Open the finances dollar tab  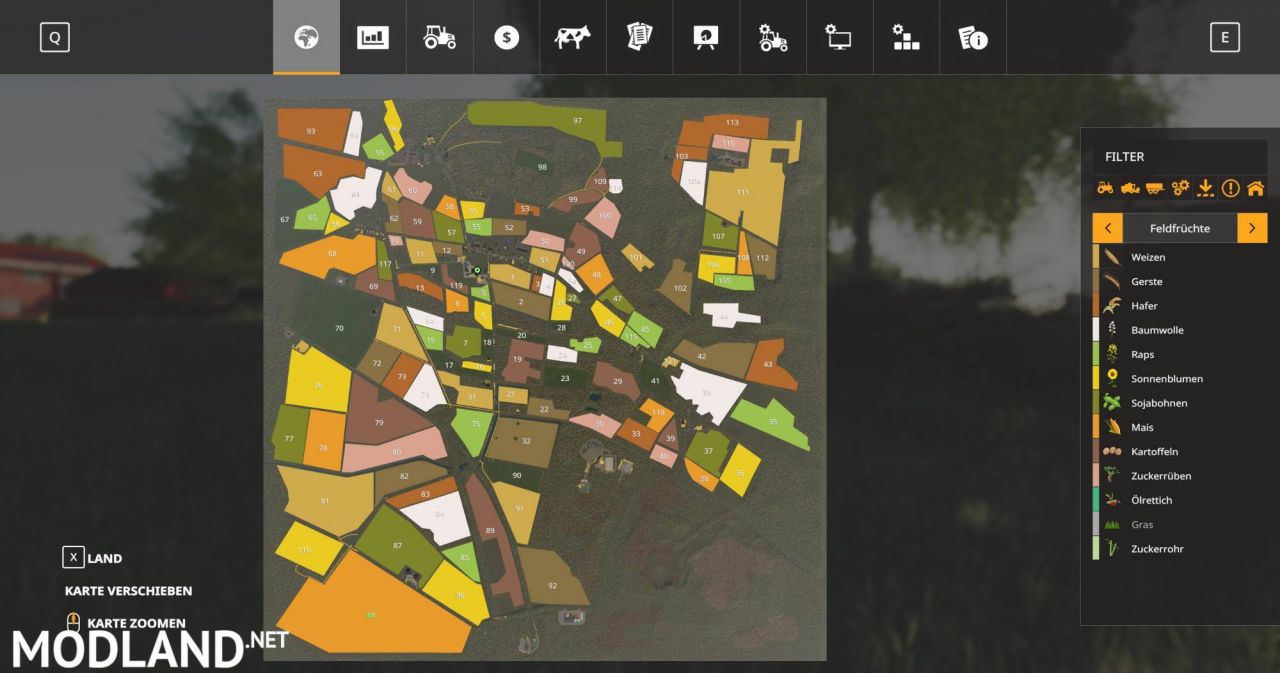click(x=506, y=37)
